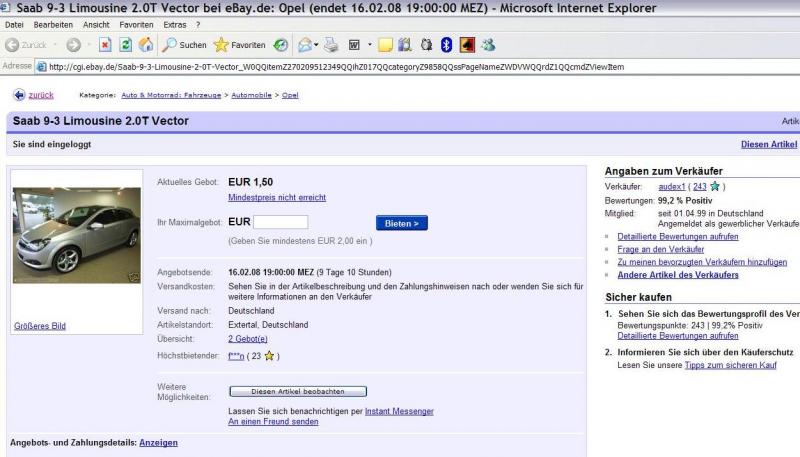The width and height of the screenshot is (800, 457).
Task: Click the Word edit icon
Action: pyautogui.click(x=354, y=45)
